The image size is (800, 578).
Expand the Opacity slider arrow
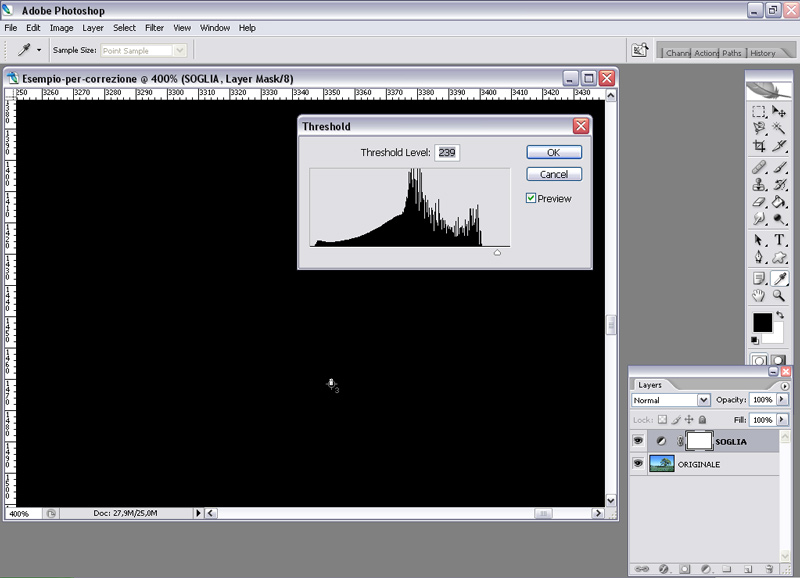[781, 400]
